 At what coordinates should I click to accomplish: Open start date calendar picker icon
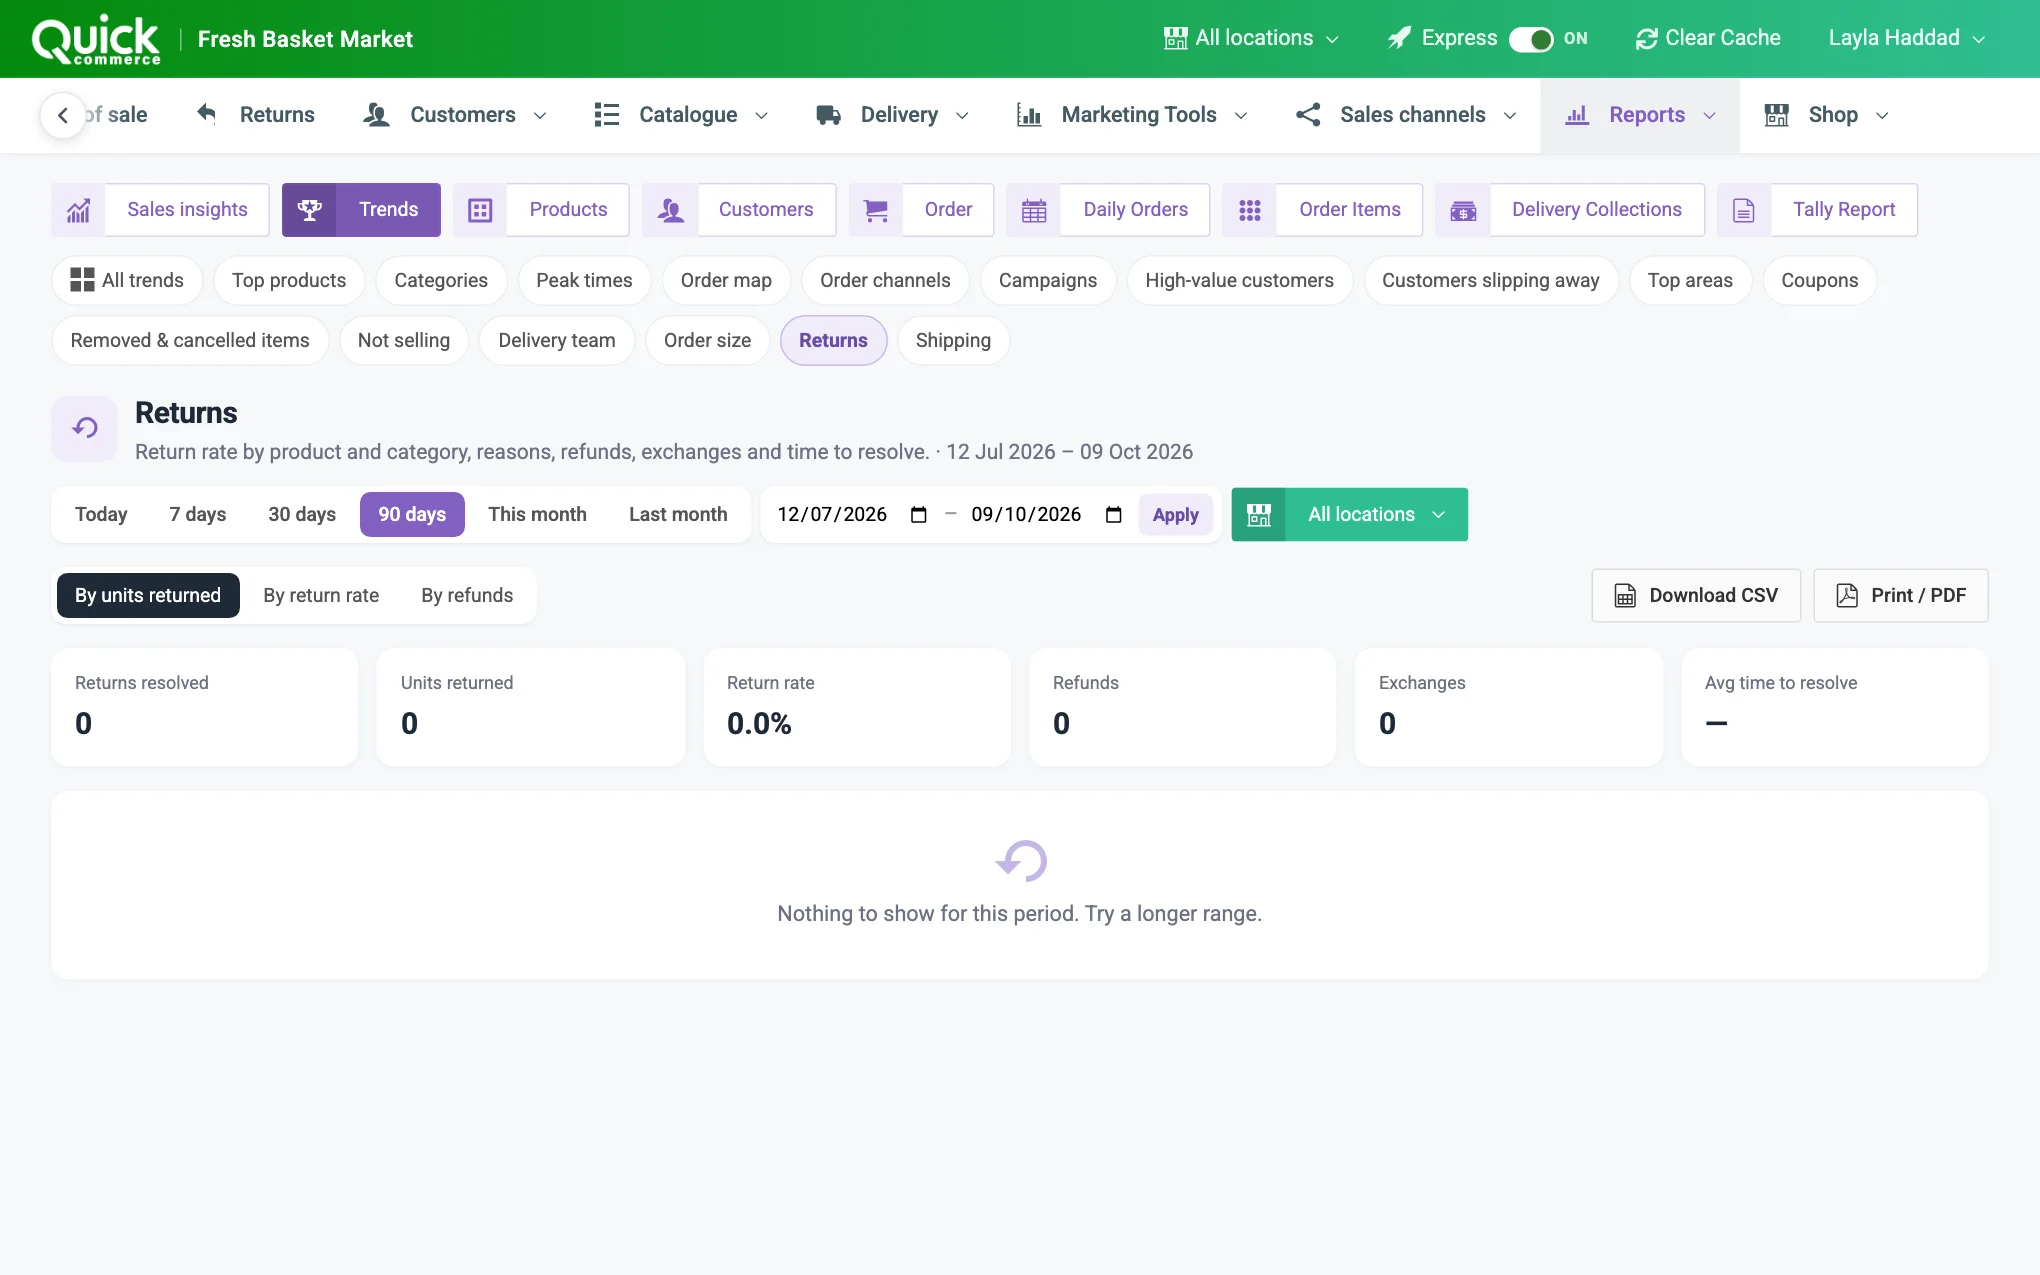tap(919, 515)
